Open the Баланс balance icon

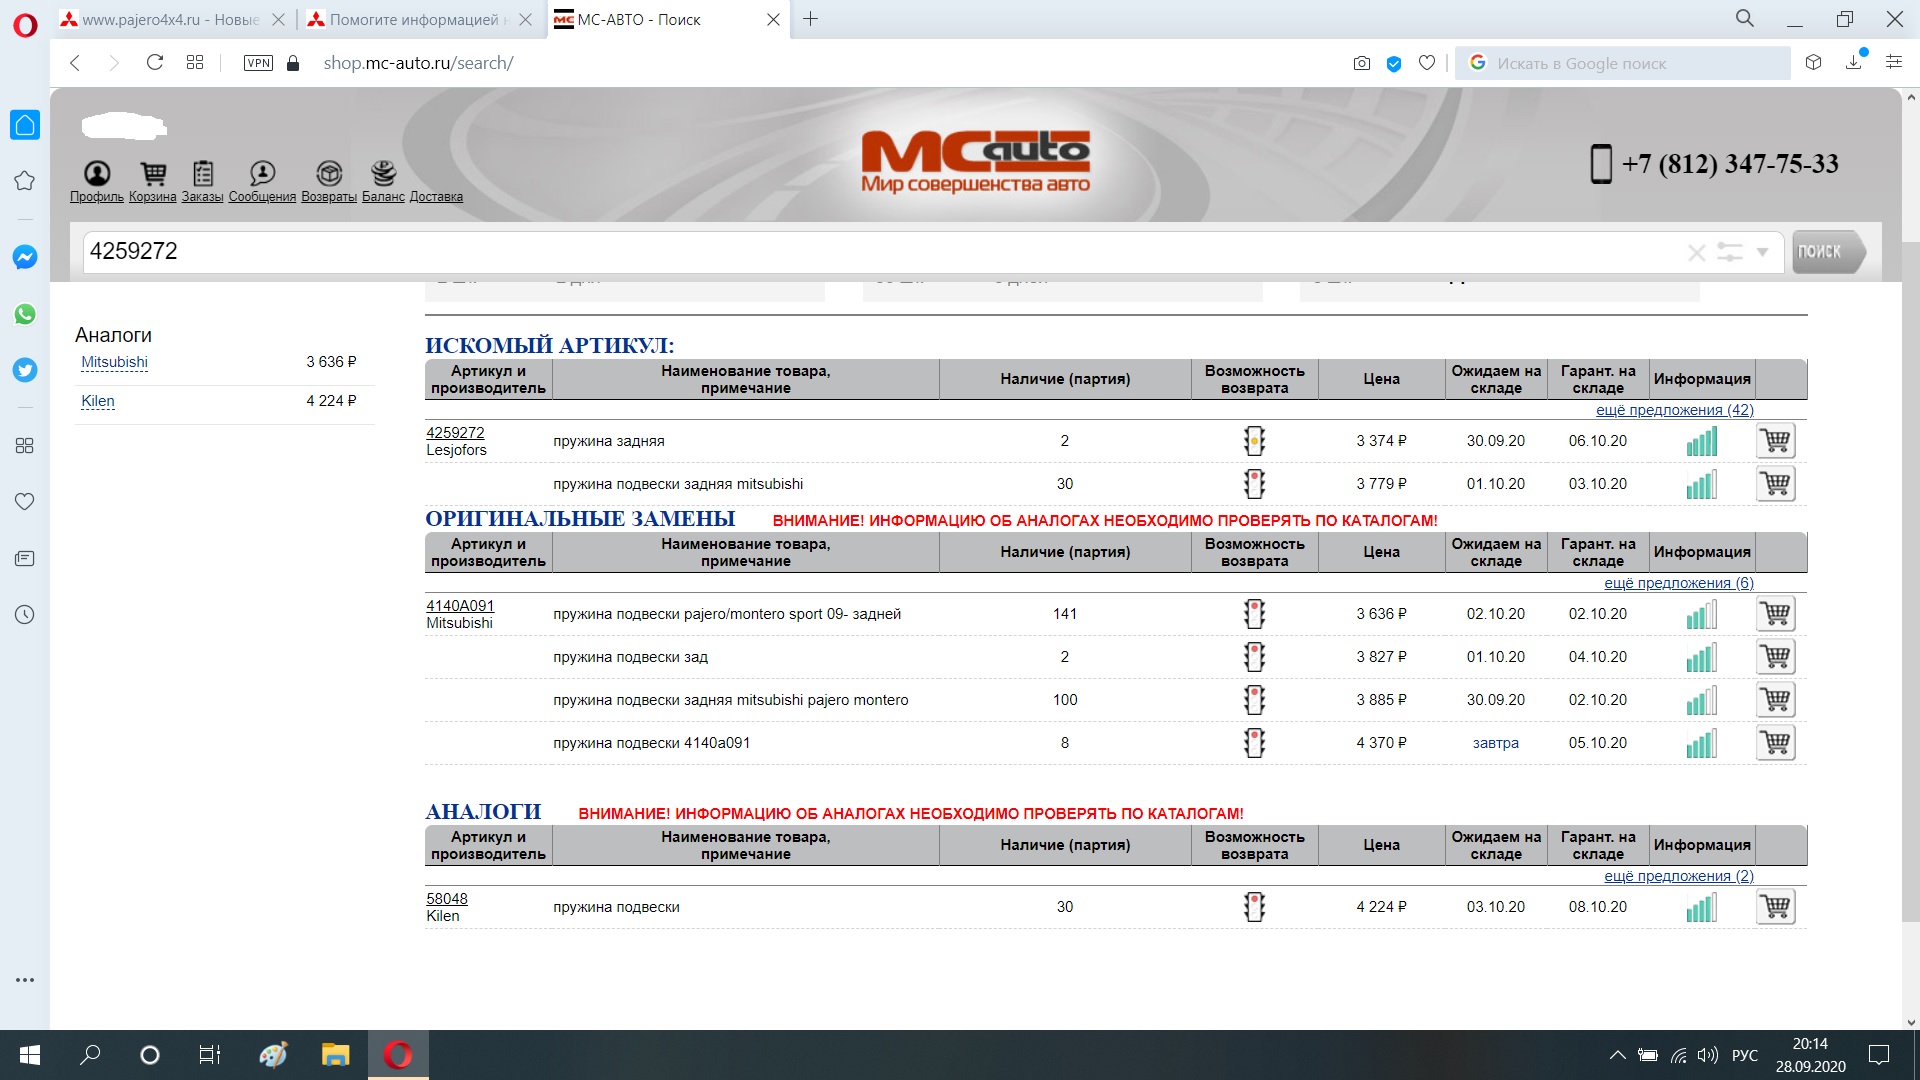click(x=383, y=175)
